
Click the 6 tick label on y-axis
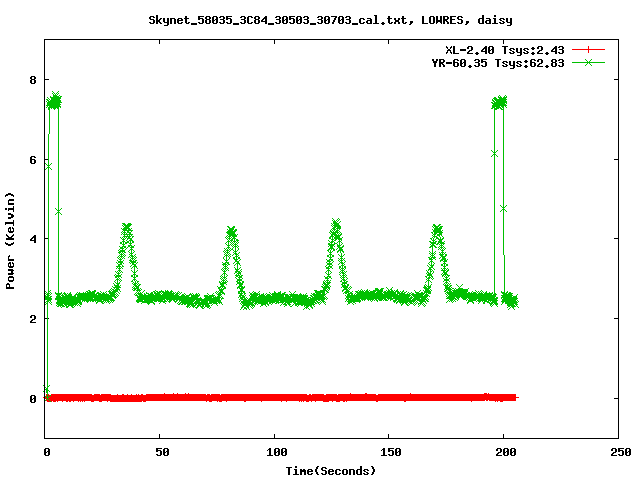click(33, 159)
